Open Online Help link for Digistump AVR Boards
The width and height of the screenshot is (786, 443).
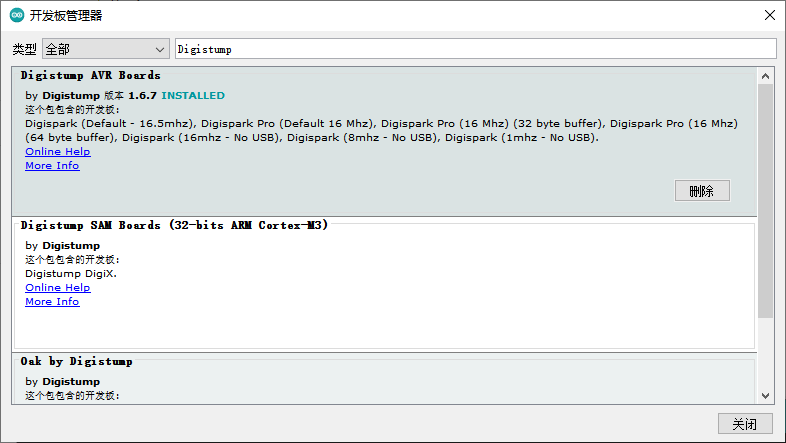point(58,151)
